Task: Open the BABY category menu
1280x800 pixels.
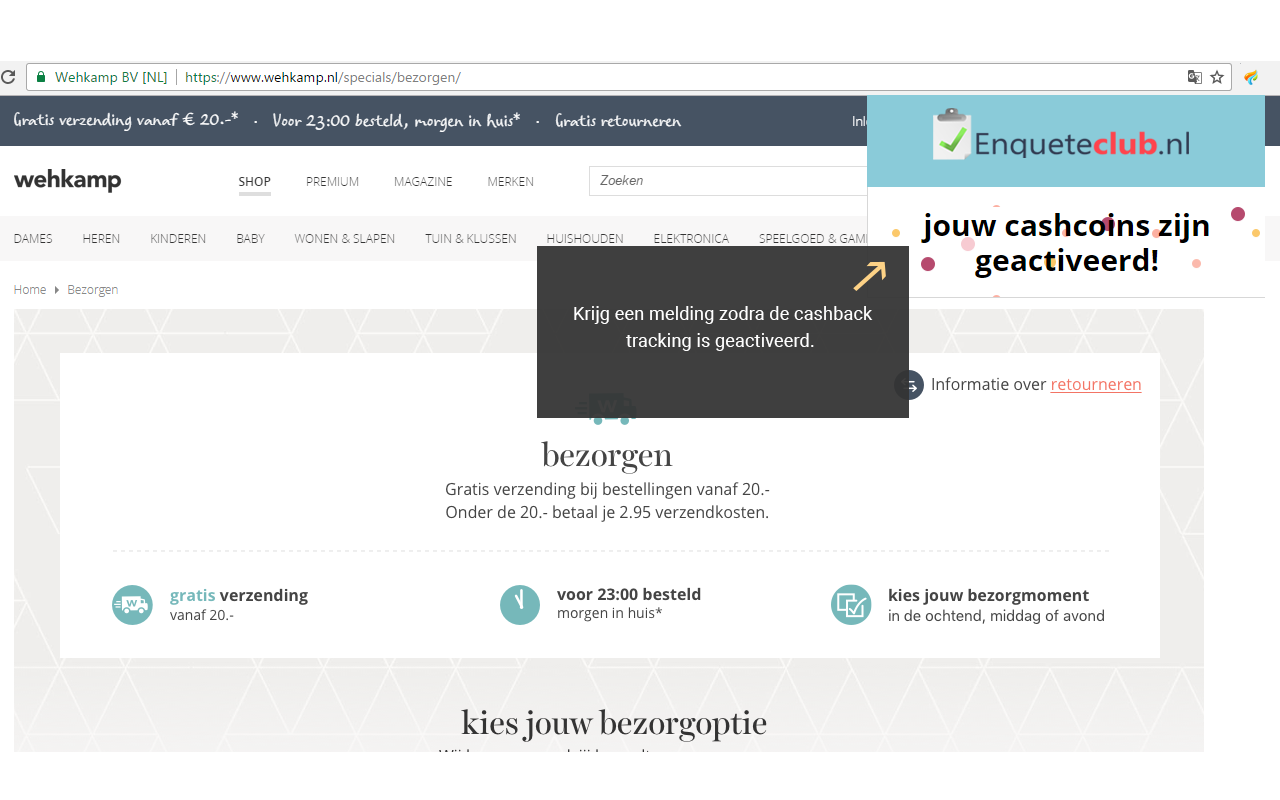Action: (x=250, y=239)
